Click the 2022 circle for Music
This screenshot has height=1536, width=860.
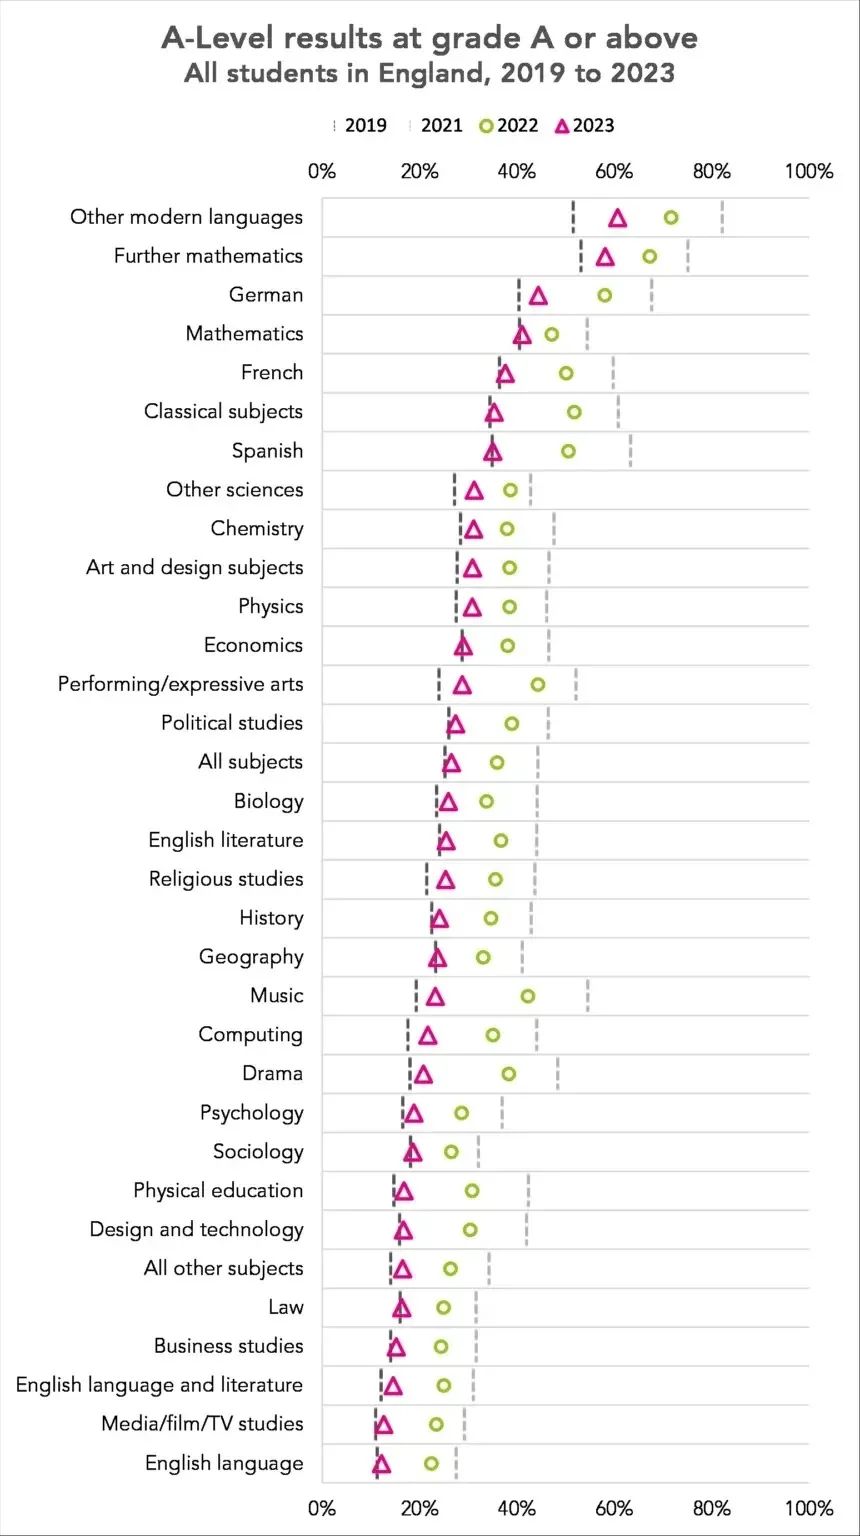pos(528,996)
